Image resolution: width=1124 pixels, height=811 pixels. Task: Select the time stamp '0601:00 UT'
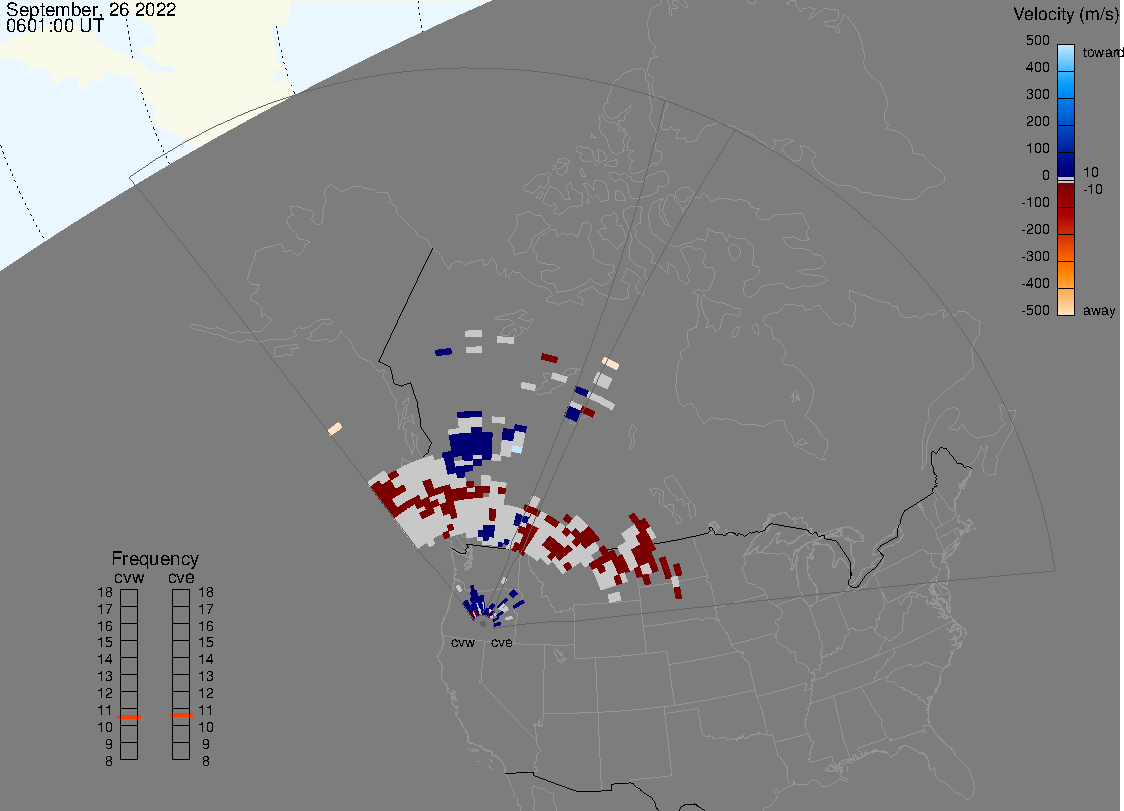[55, 26]
